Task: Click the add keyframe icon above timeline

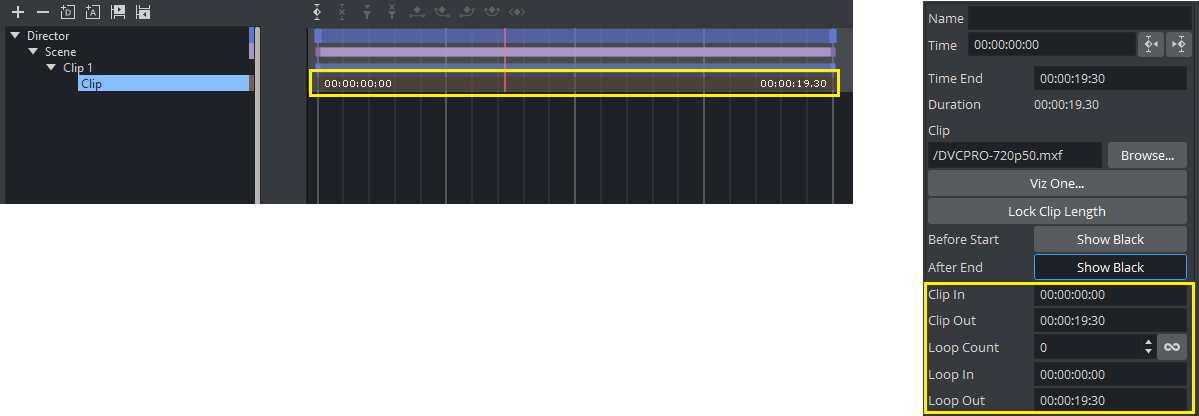Action: [317, 13]
